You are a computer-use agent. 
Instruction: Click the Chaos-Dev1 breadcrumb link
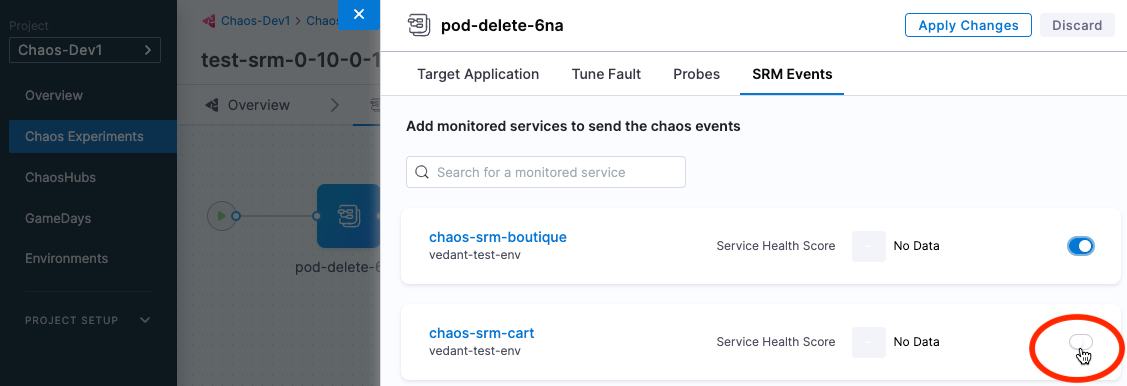[x=255, y=21]
